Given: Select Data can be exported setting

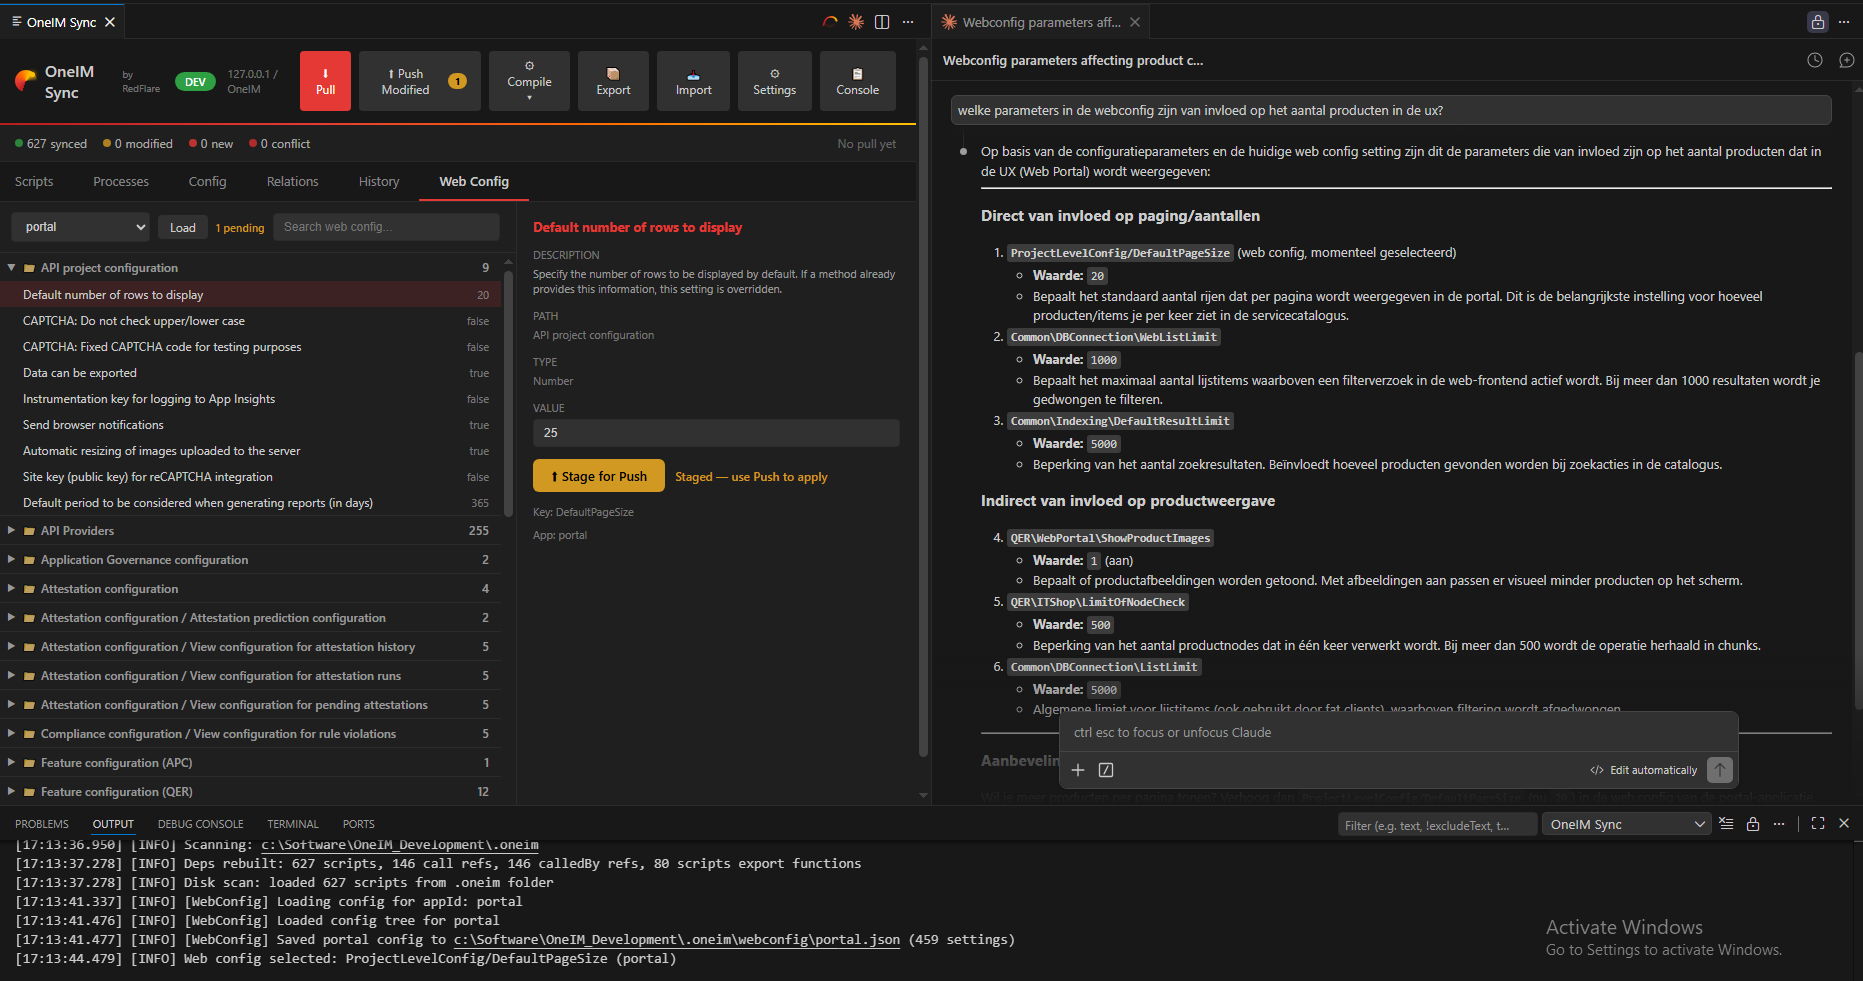Looking at the screenshot, I should (x=250, y=373).
